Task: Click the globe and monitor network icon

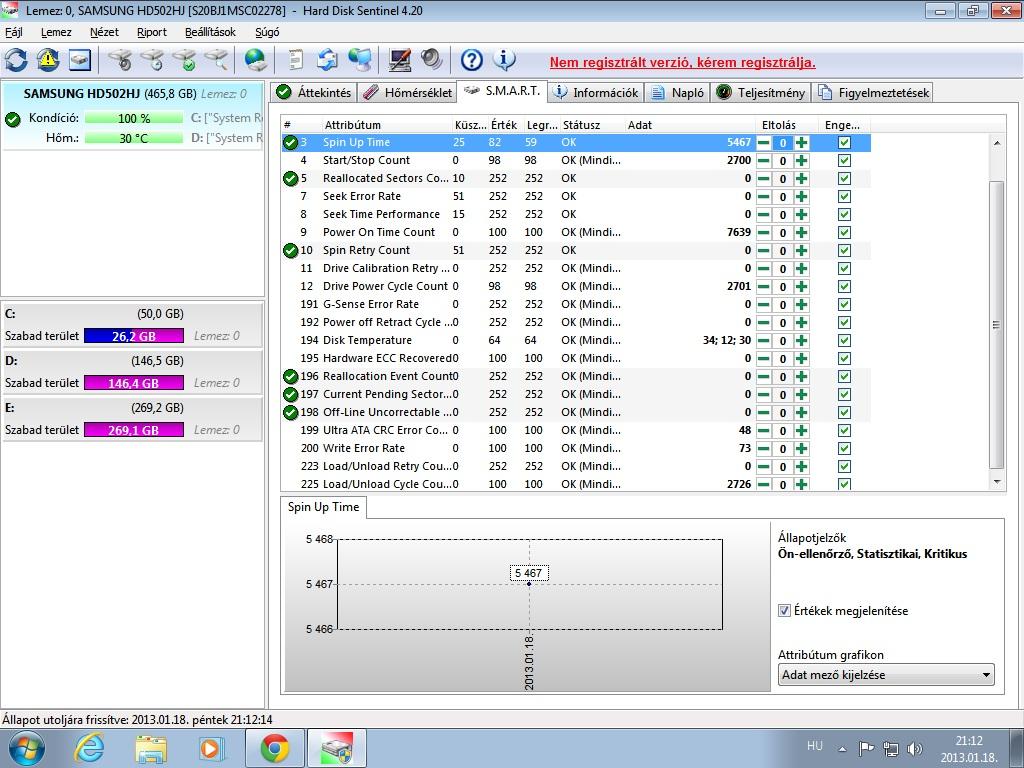Action: click(360, 60)
